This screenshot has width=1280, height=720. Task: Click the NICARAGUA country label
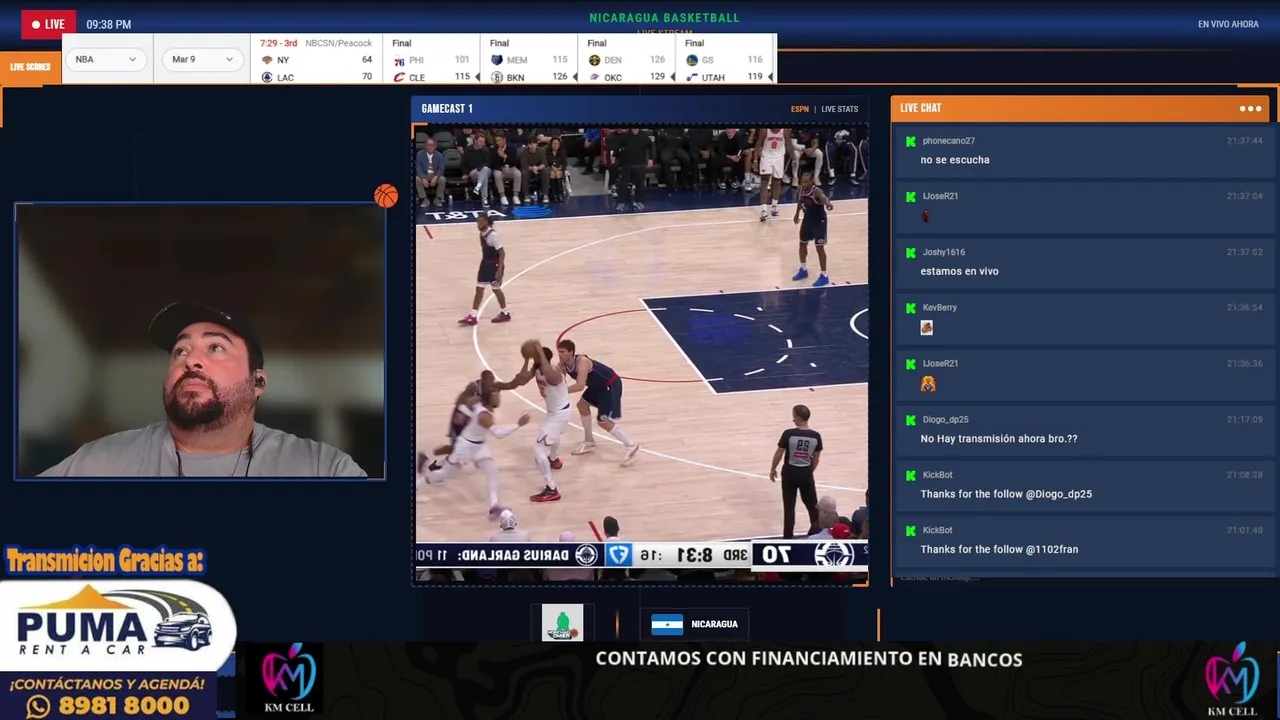pos(714,624)
